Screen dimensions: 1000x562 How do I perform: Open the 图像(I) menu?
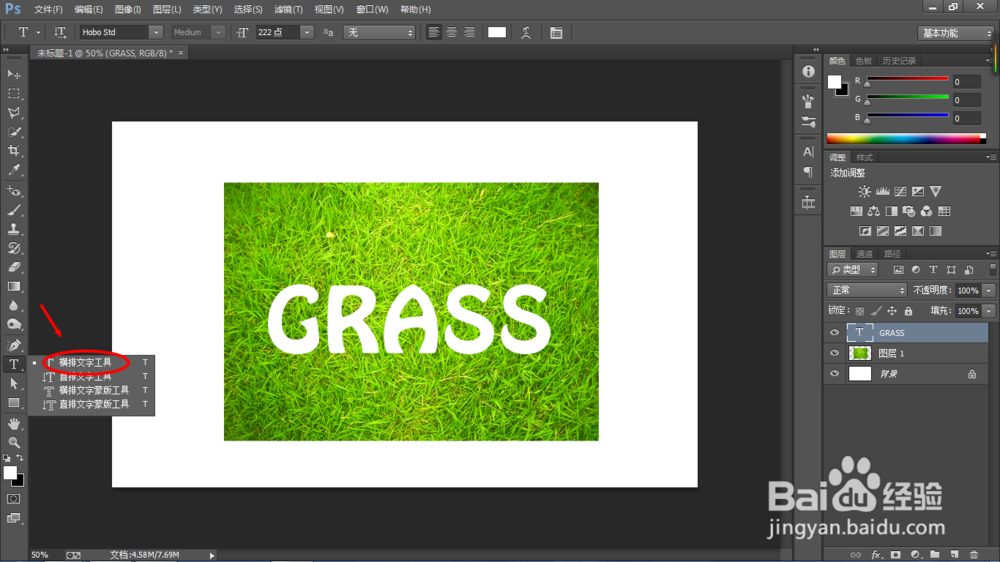click(128, 10)
